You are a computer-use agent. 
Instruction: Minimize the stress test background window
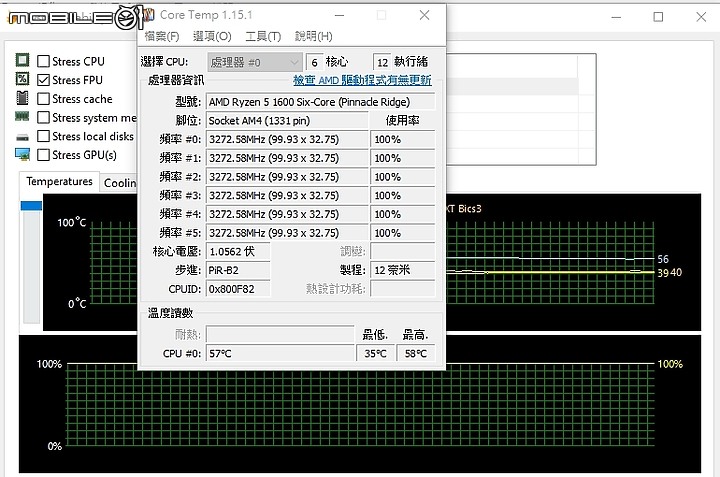616,17
